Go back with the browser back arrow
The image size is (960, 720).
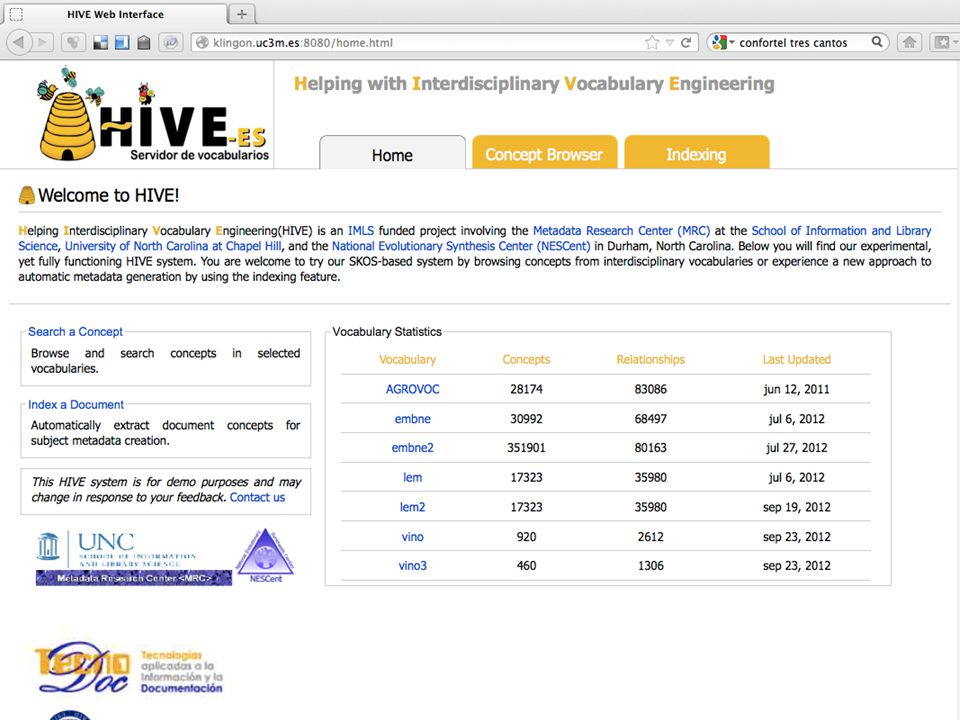tap(18, 42)
